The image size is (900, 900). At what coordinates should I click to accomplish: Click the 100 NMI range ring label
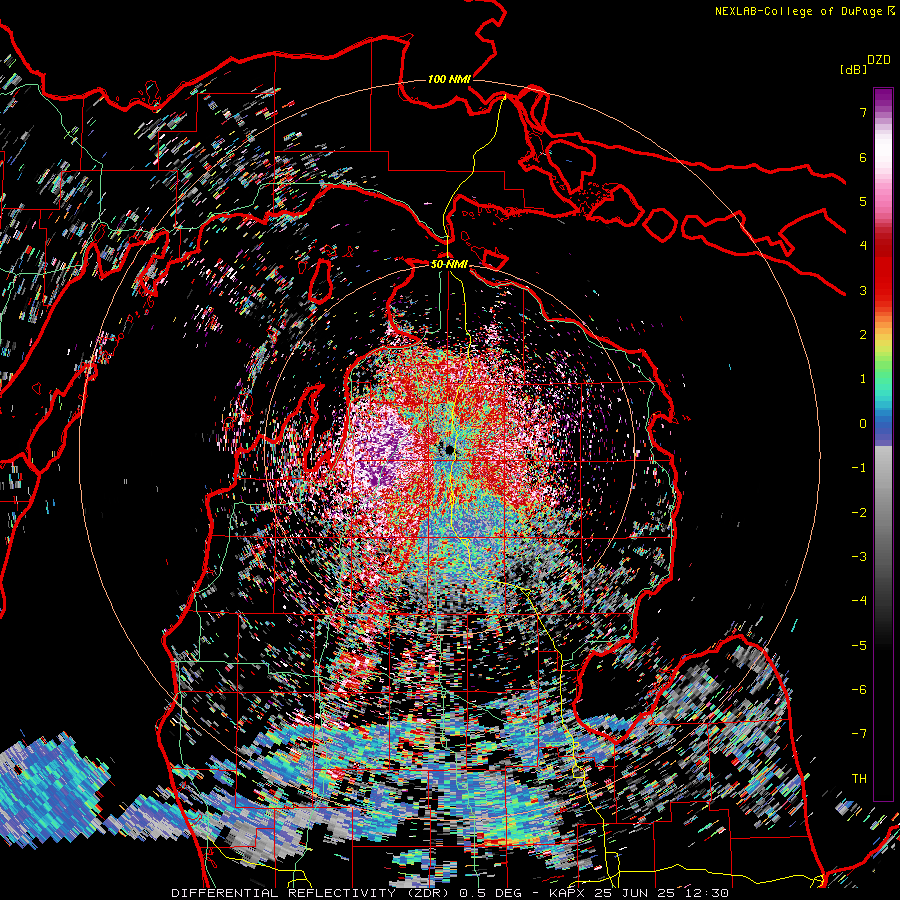[449, 79]
